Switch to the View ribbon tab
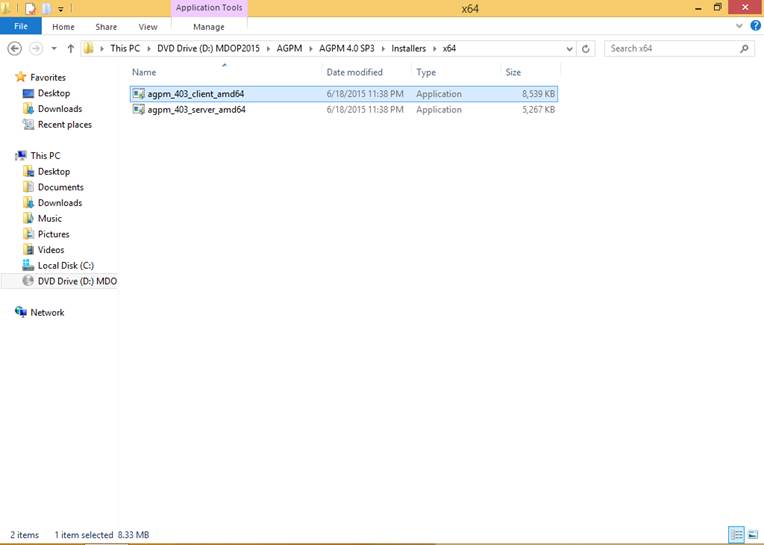Viewport: 764px width, 545px height. click(x=148, y=27)
